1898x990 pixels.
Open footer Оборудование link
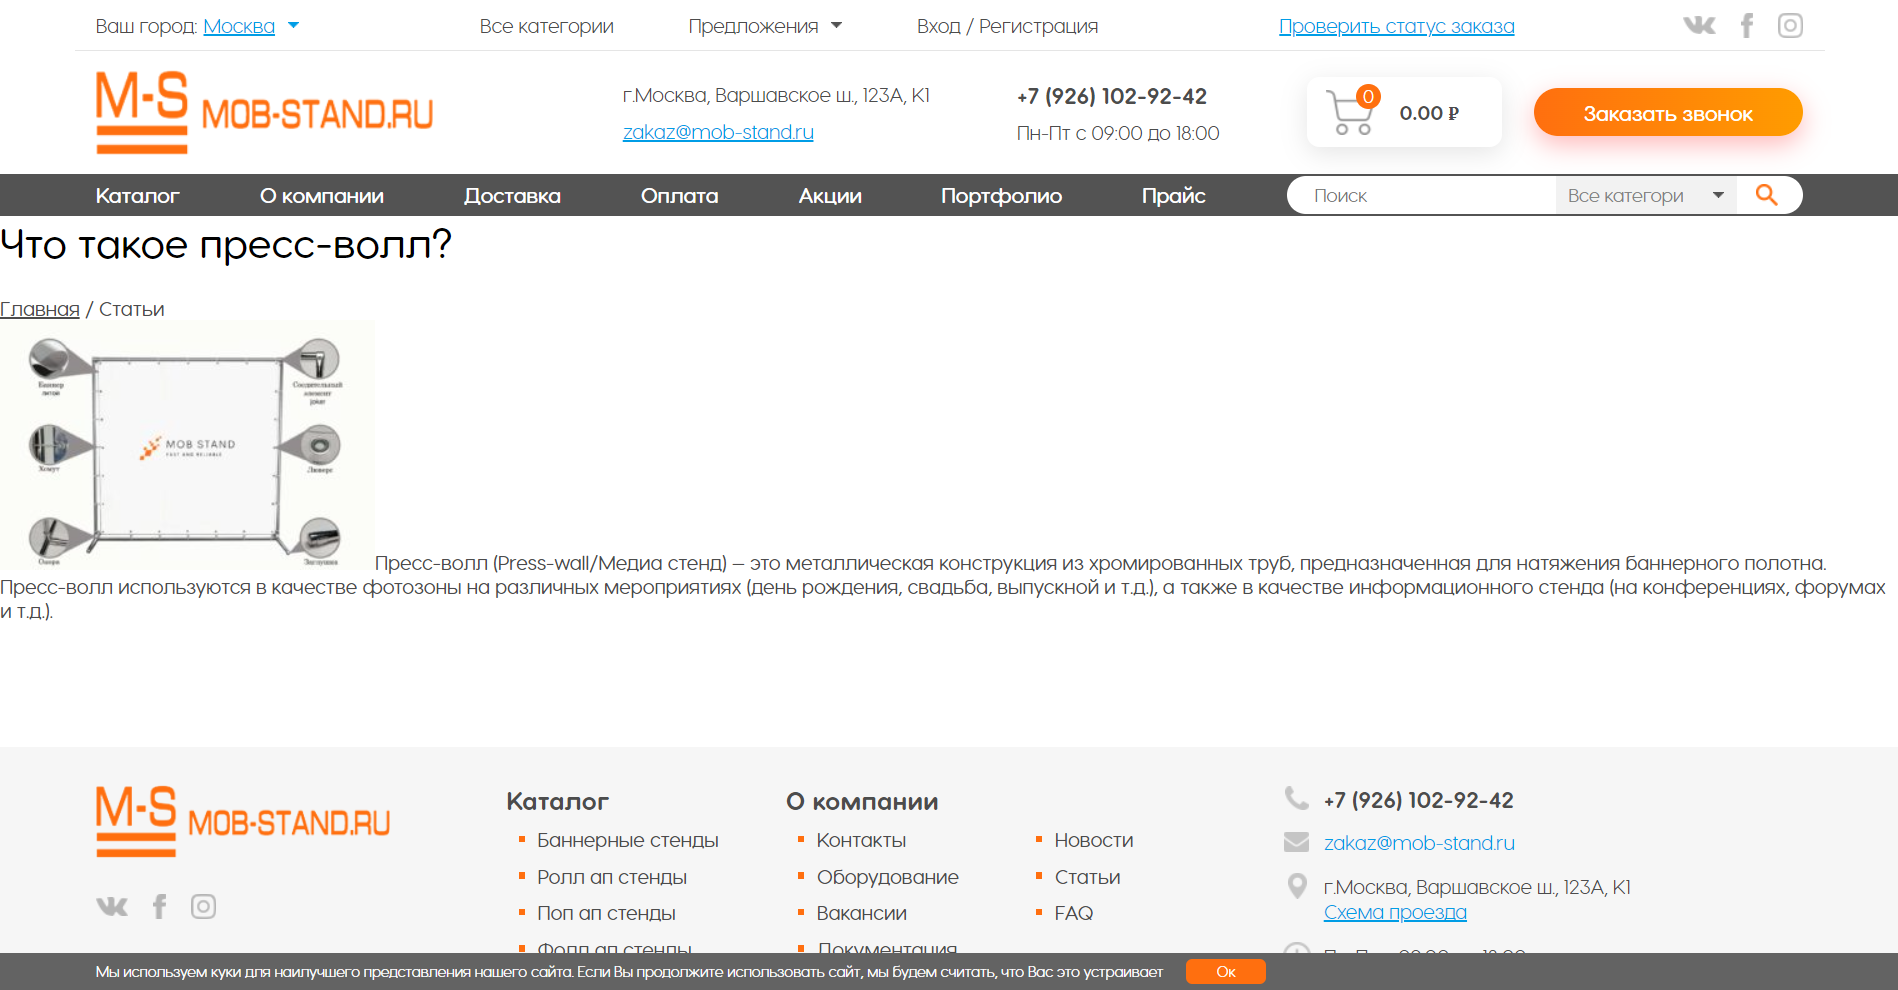pos(888,877)
